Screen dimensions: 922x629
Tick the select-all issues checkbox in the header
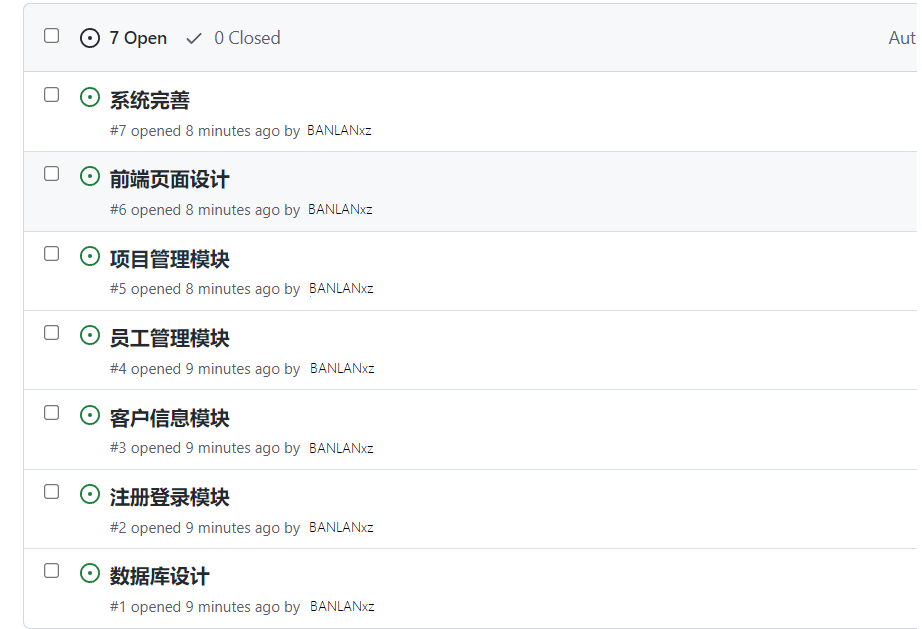52,36
